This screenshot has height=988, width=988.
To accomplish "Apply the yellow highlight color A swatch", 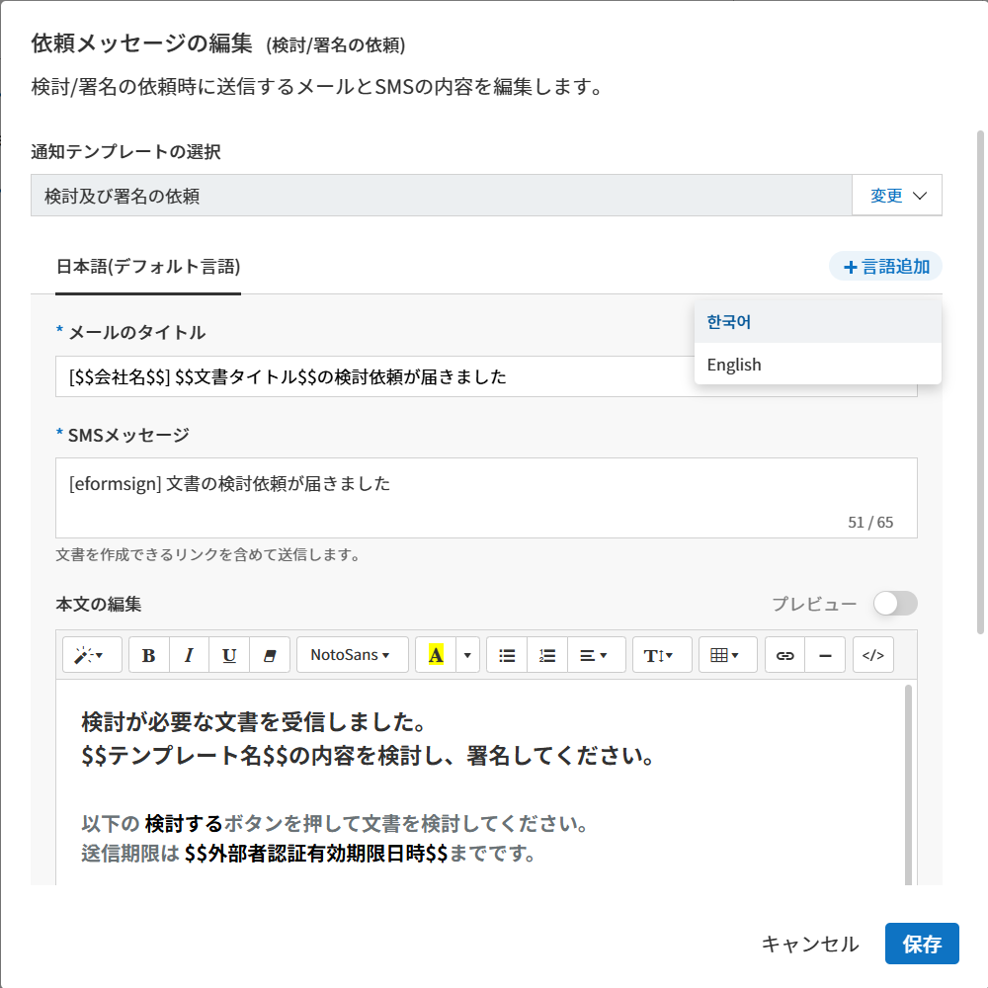I will click(x=435, y=655).
